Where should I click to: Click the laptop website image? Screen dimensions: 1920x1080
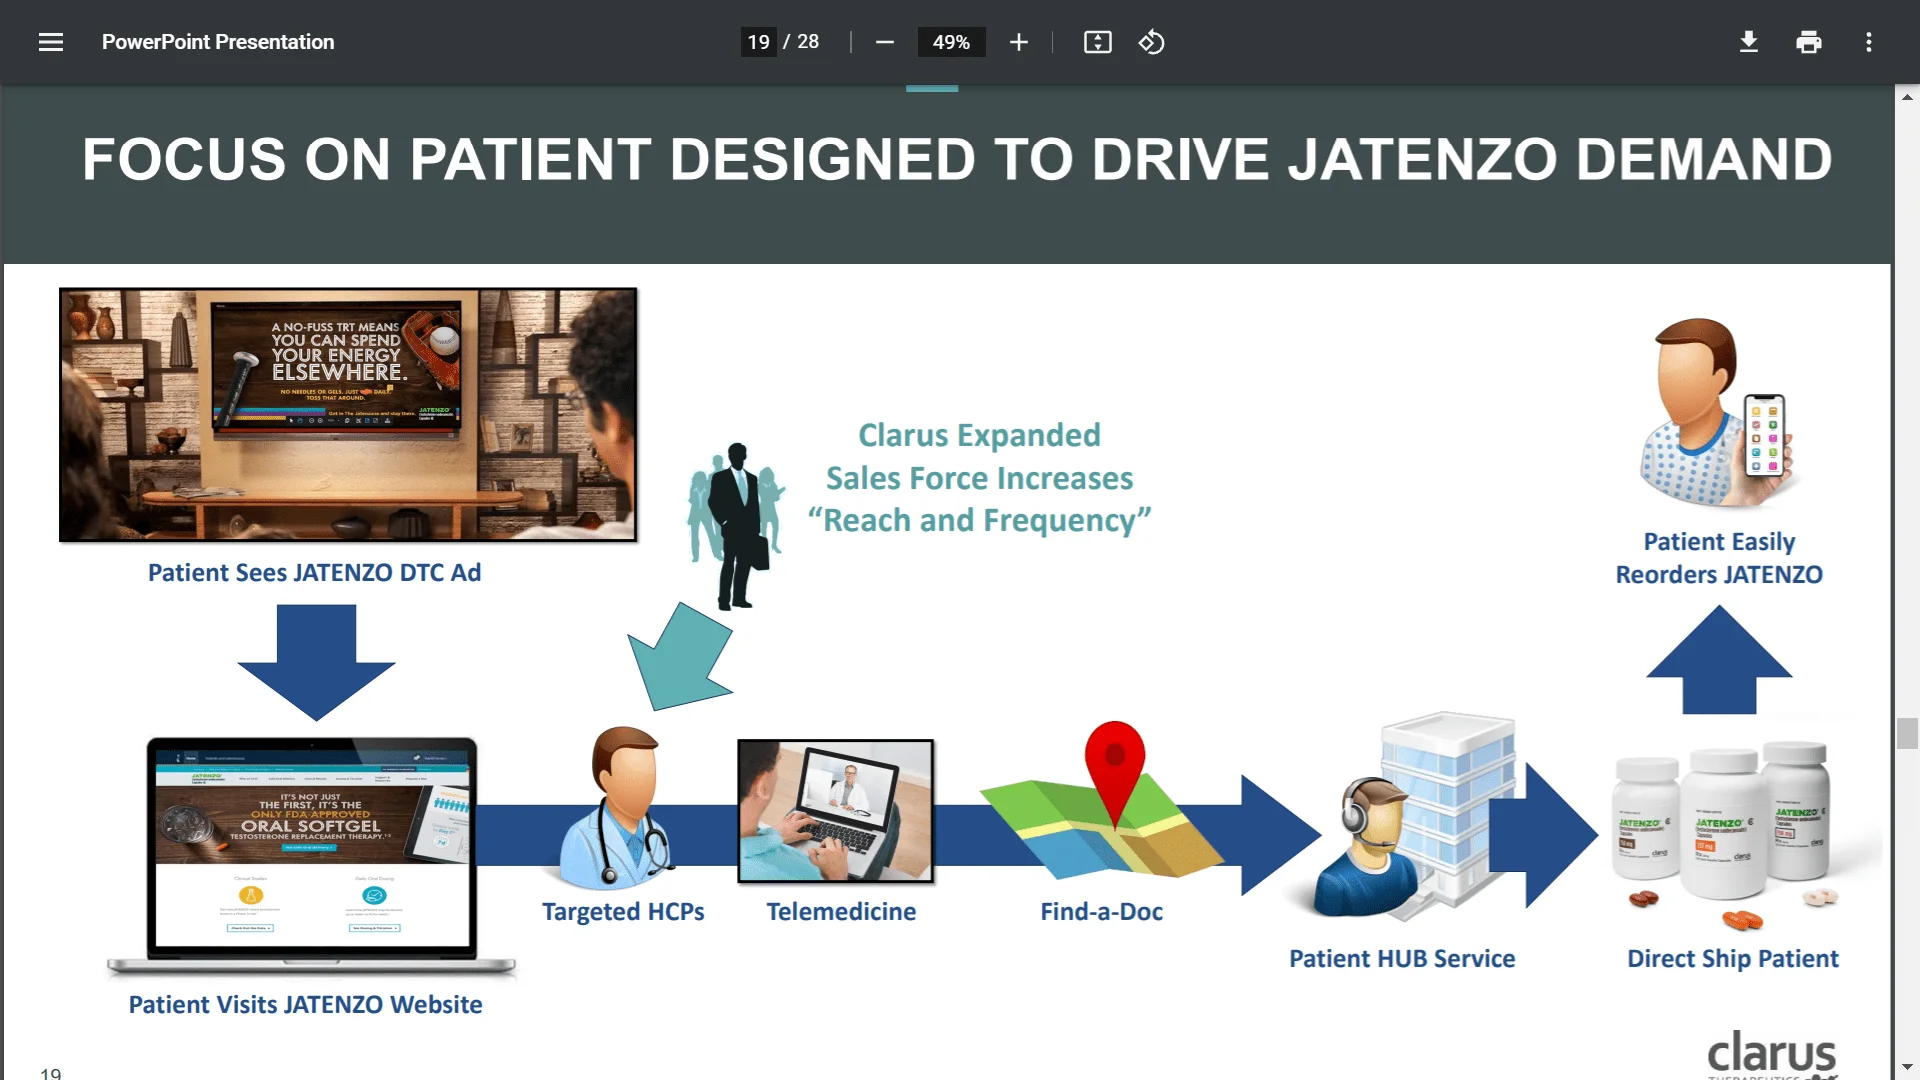pos(312,856)
